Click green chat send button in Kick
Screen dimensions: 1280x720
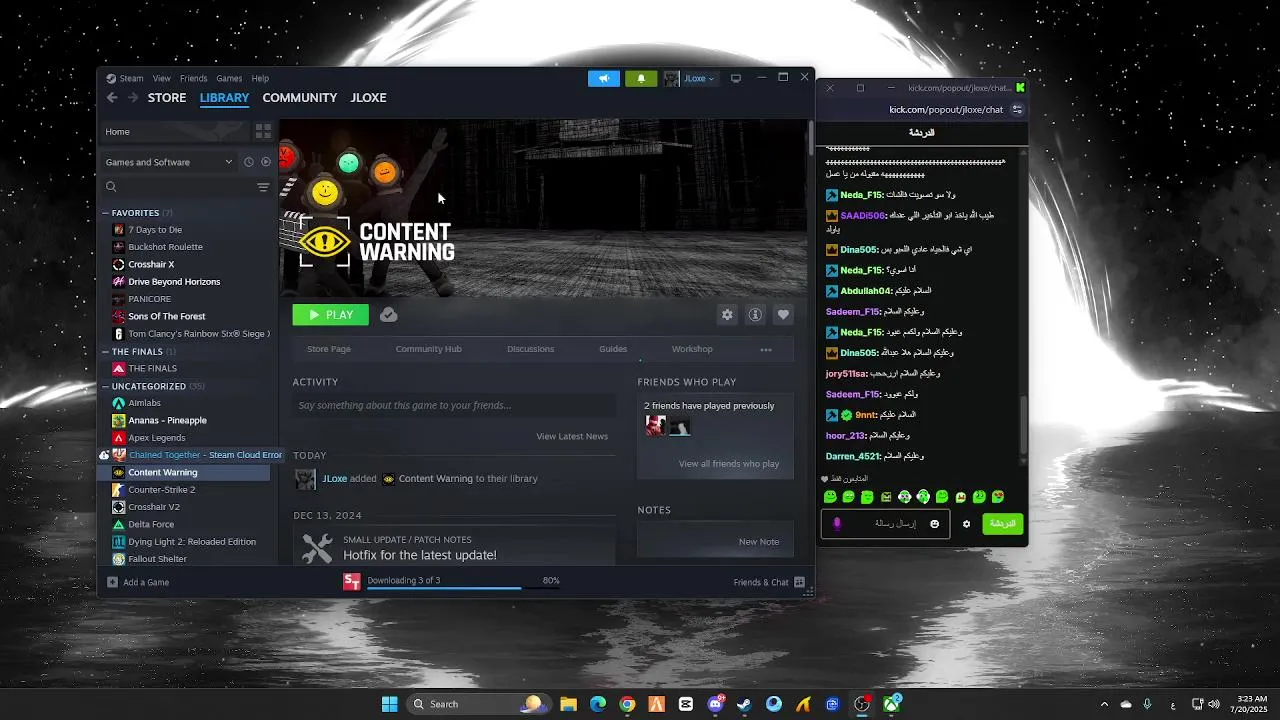tap(1003, 524)
